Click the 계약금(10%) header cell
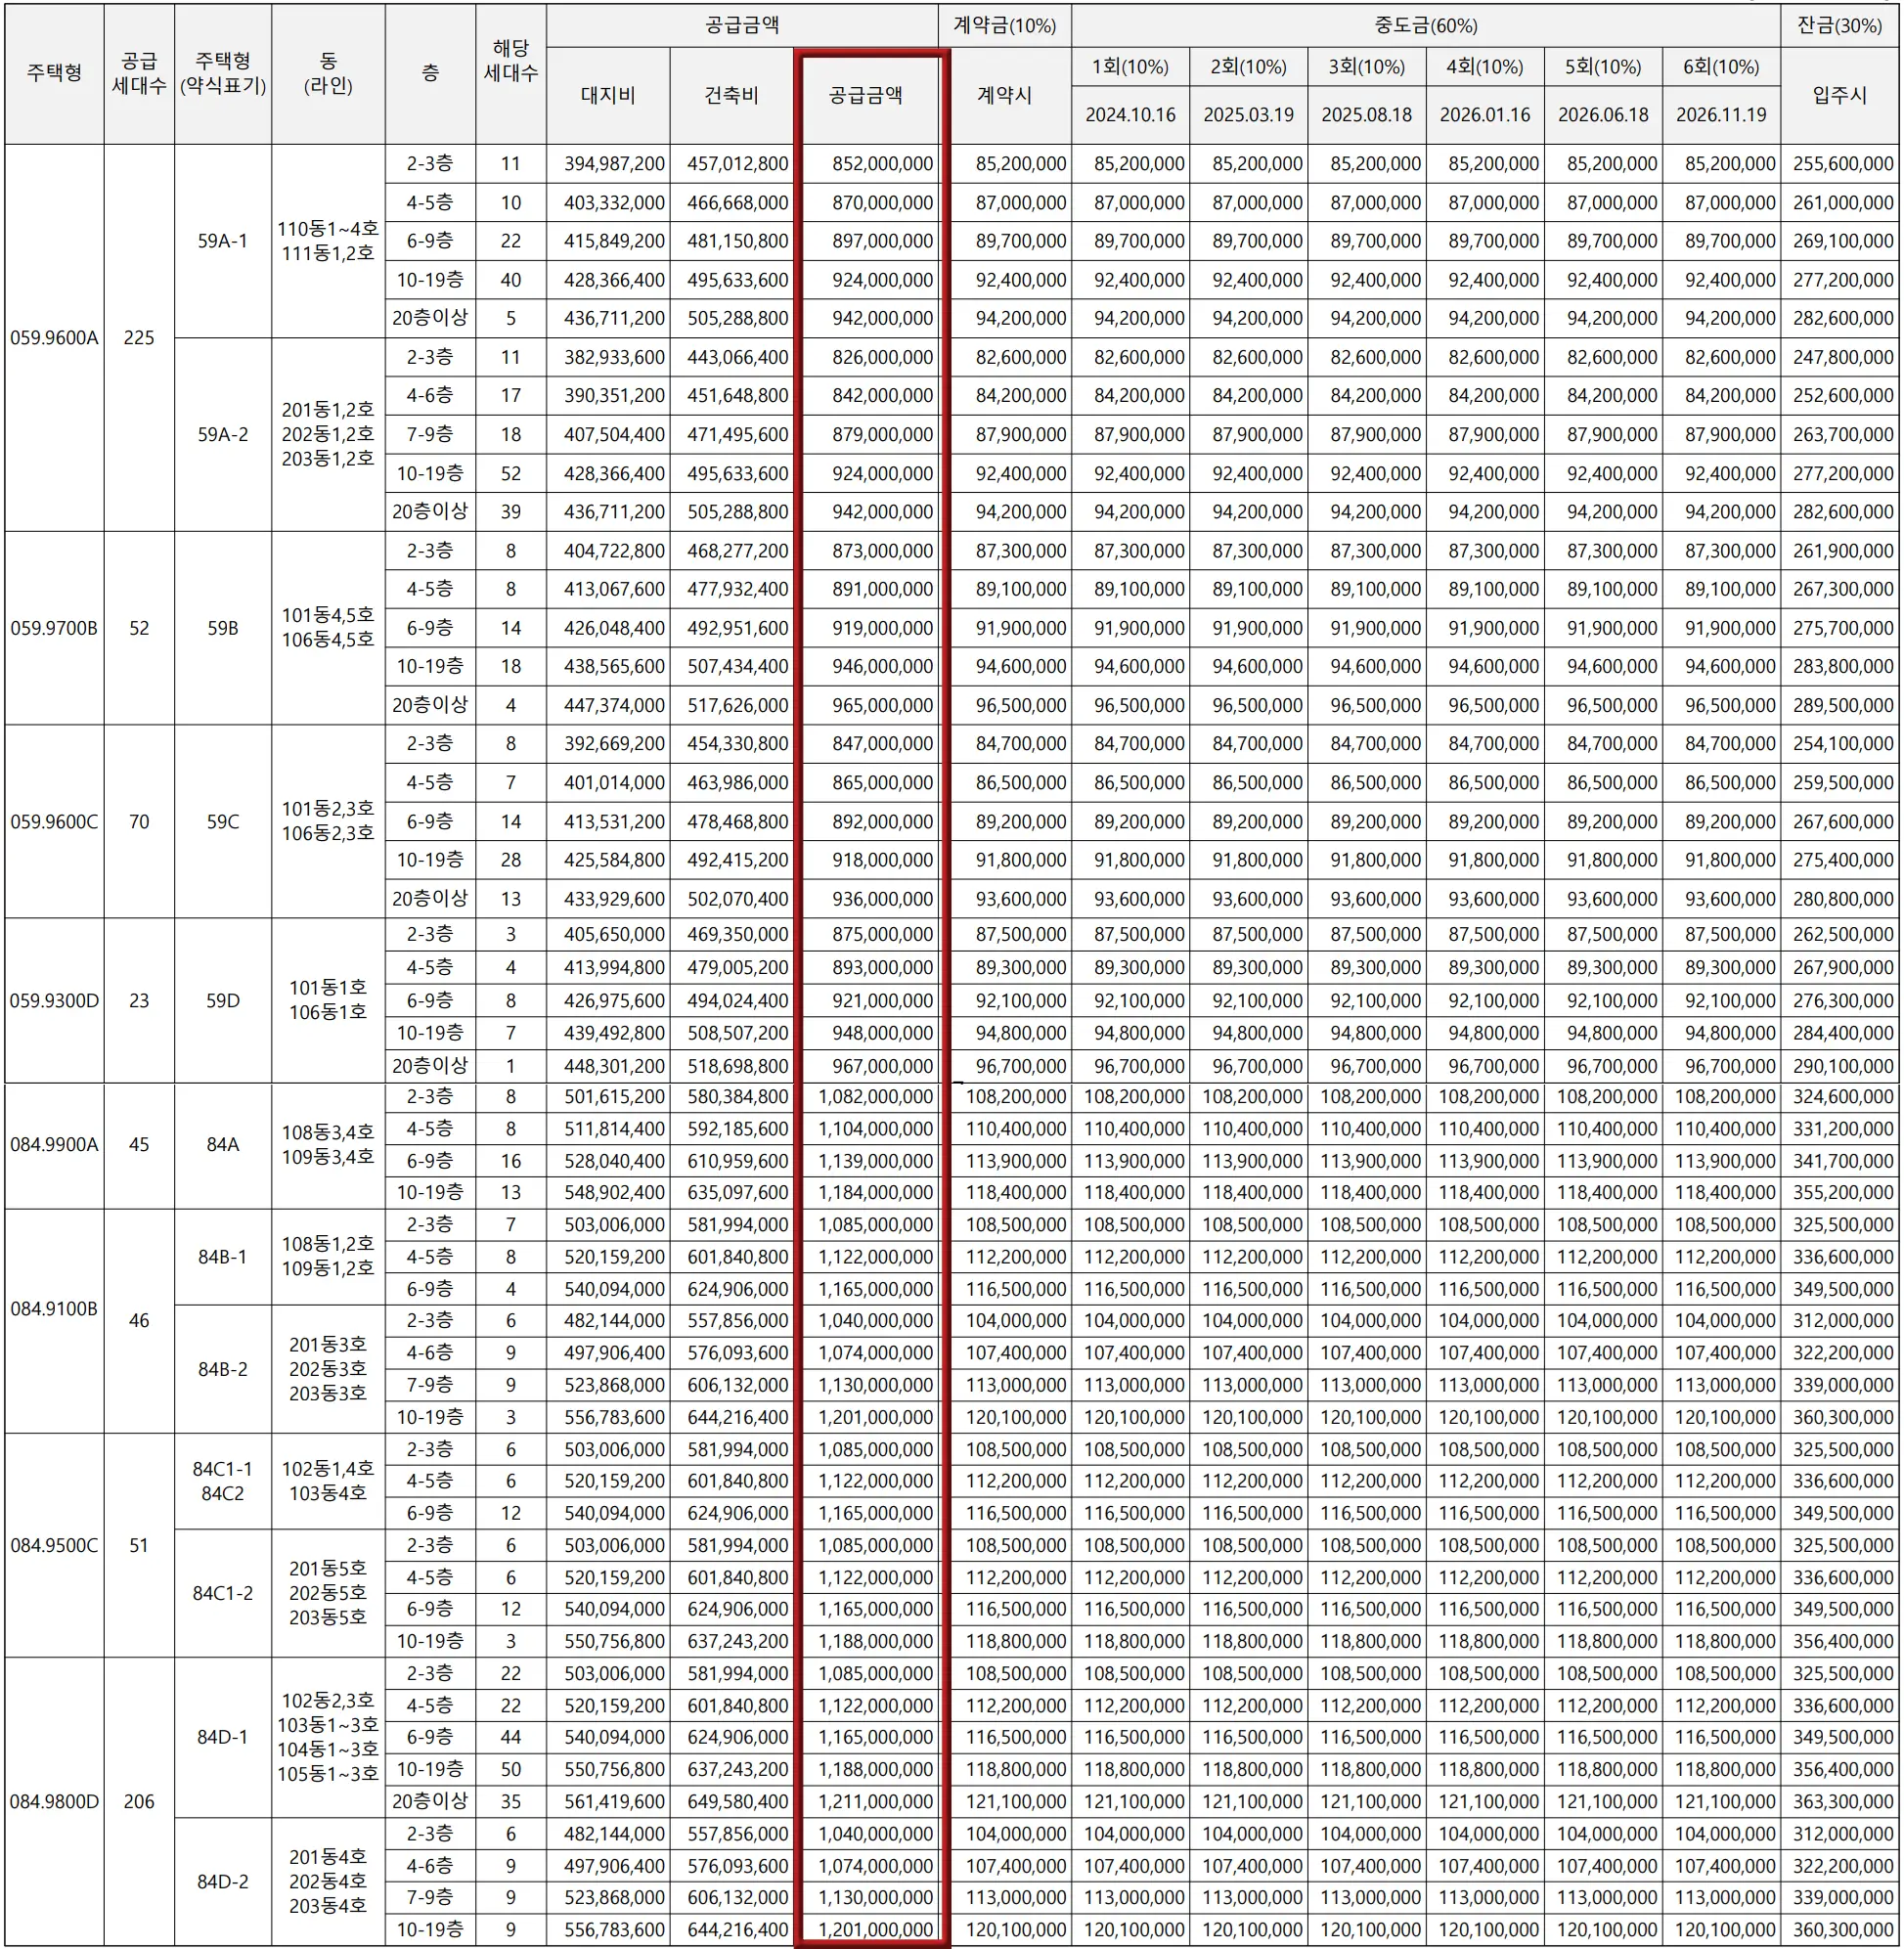This screenshot has width=1904, height=1949. [x=1004, y=25]
